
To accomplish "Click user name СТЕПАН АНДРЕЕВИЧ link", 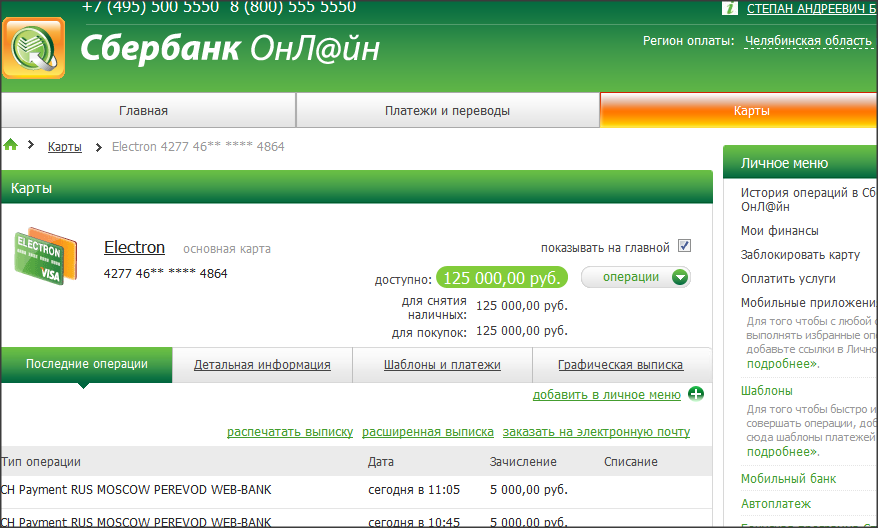I will click(x=812, y=8).
